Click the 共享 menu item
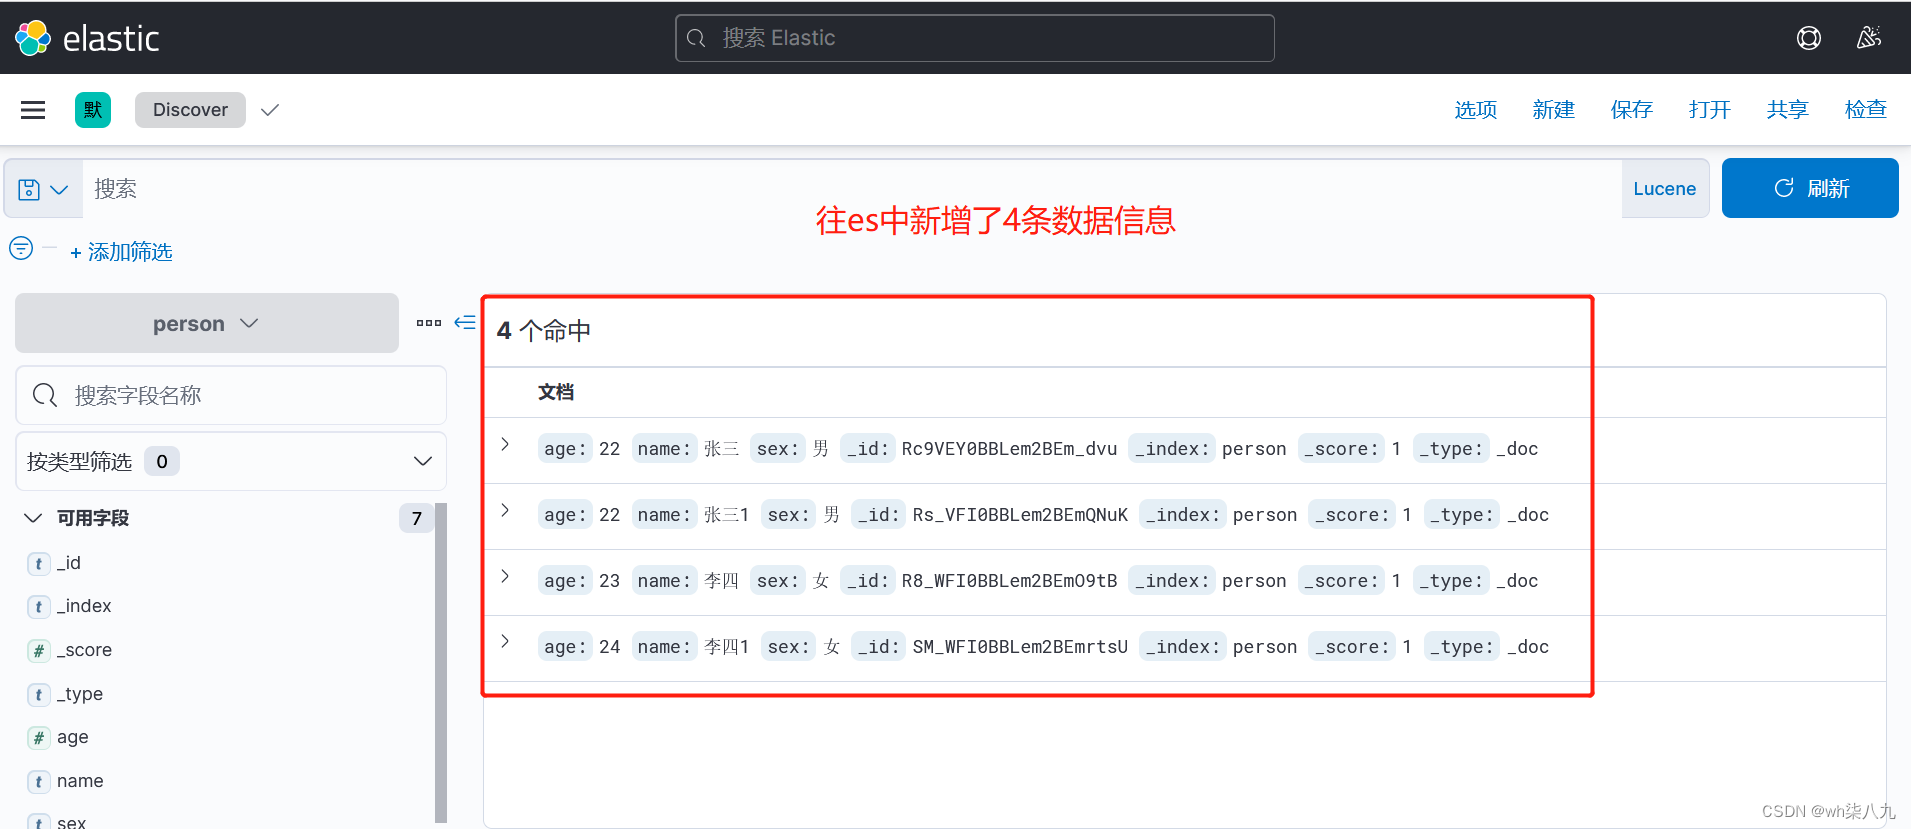The height and width of the screenshot is (829, 1911). (x=1787, y=110)
